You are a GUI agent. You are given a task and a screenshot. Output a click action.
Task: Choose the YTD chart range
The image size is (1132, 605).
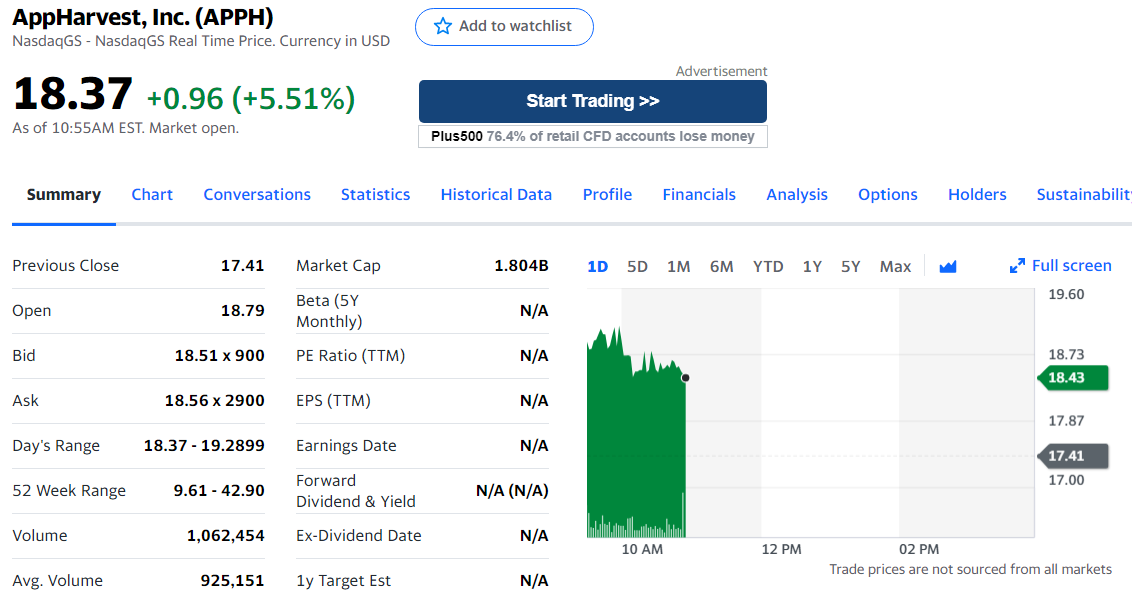[x=767, y=266]
